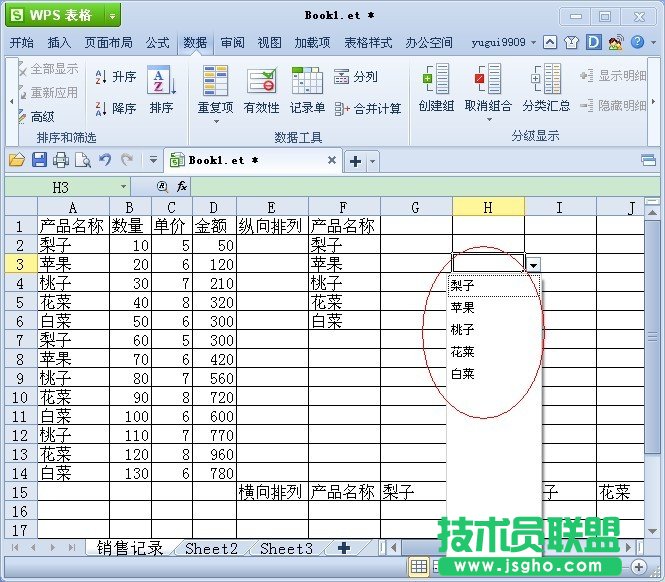
Task: Expand the Ungroup (取消组合) dropdown arrow
Action: (489, 120)
